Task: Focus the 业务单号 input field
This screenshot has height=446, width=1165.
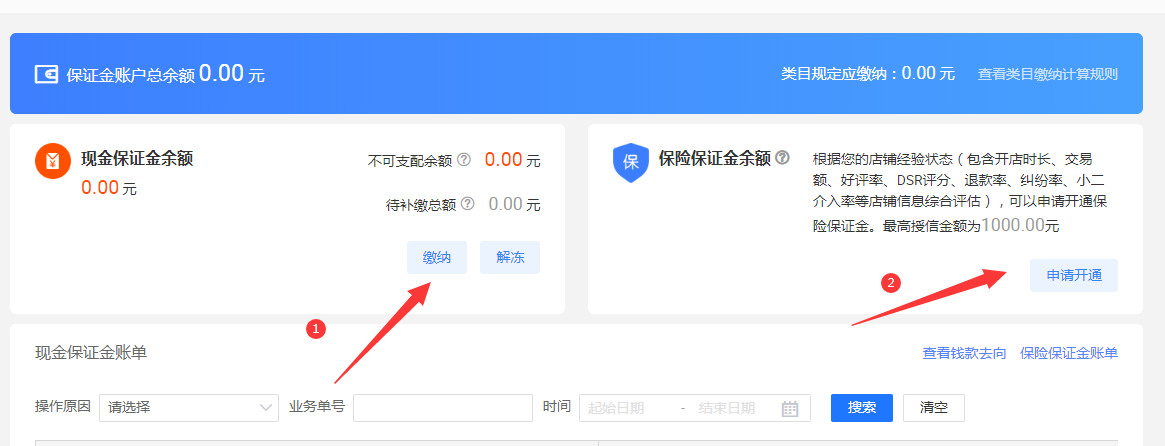Action: coord(443,407)
